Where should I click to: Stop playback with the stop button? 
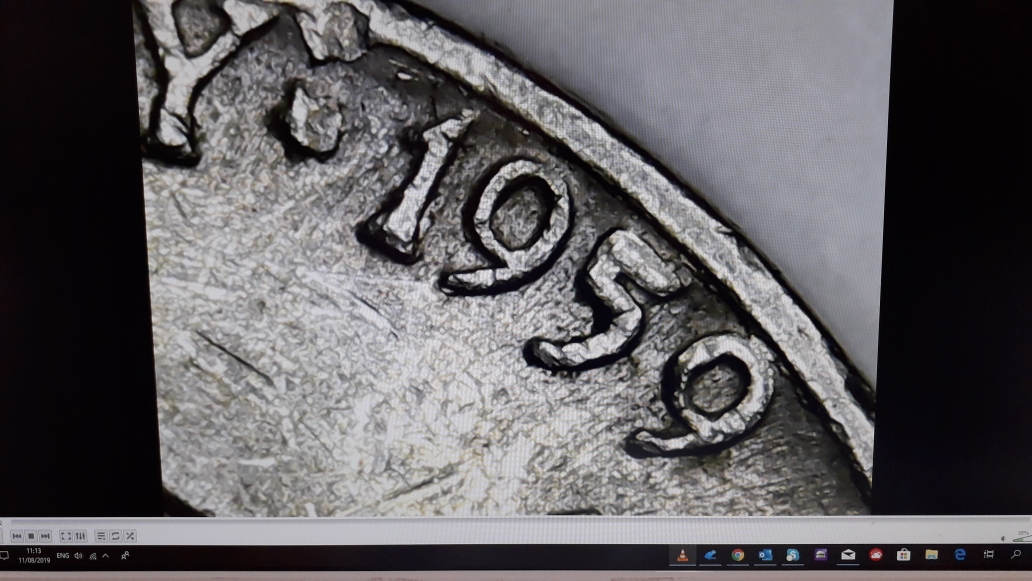point(31,536)
